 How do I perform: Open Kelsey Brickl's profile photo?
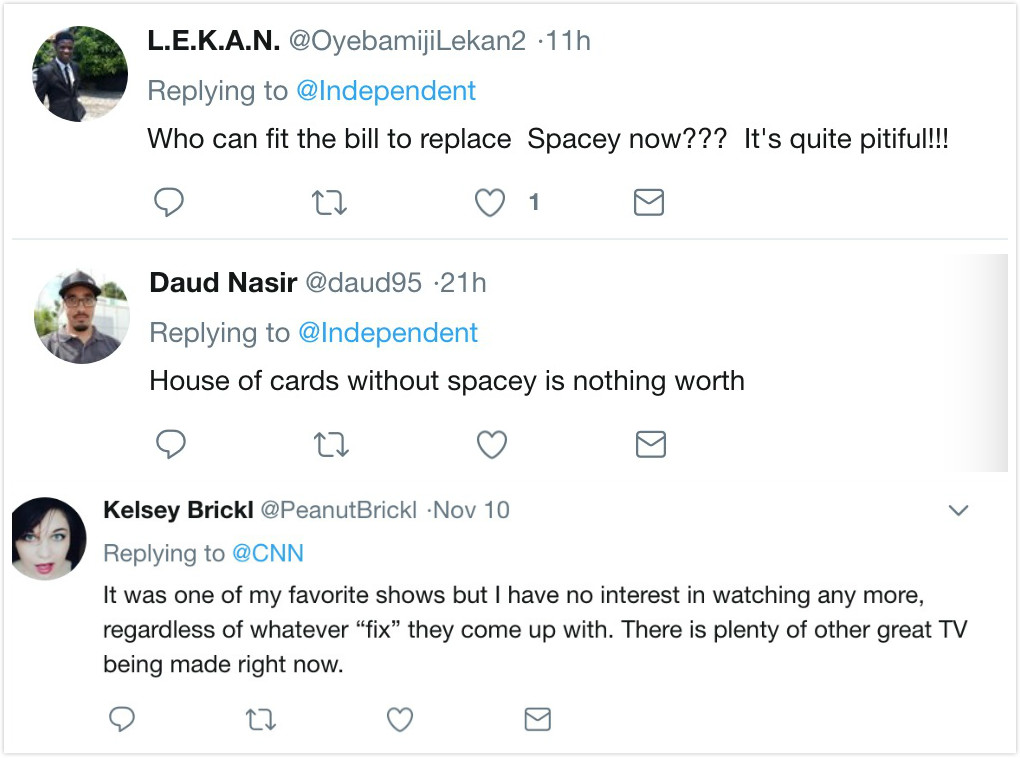[x=48, y=538]
